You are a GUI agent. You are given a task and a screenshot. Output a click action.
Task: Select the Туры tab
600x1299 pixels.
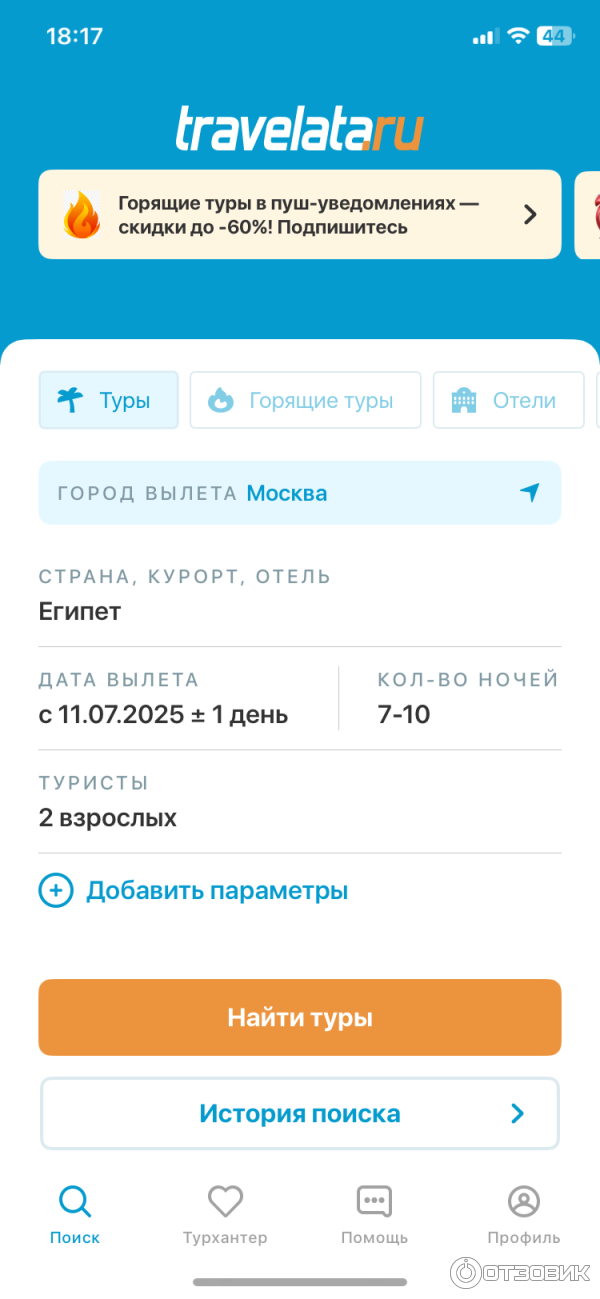[x=109, y=401]
